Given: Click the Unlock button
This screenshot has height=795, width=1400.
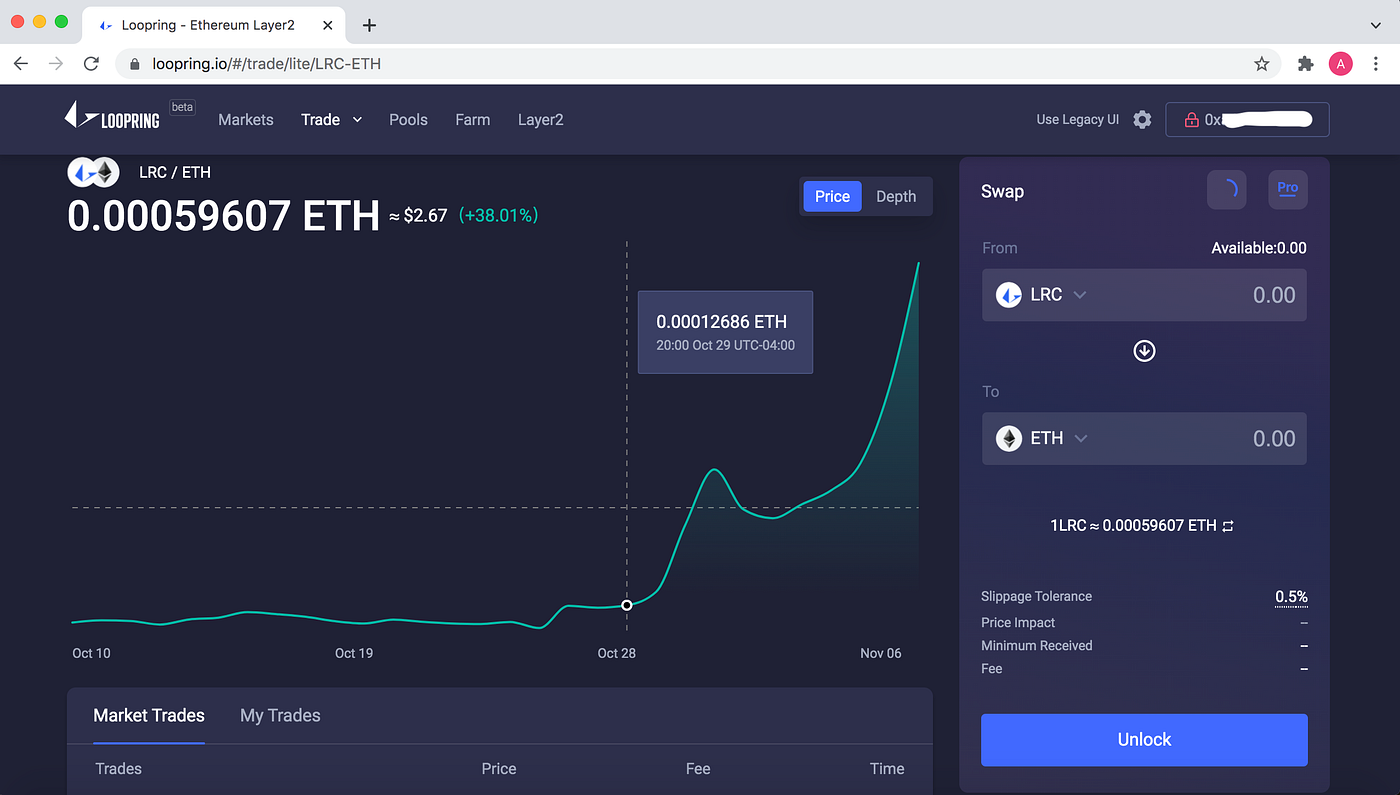Looking at the screenshot, I should (1144, 740).
